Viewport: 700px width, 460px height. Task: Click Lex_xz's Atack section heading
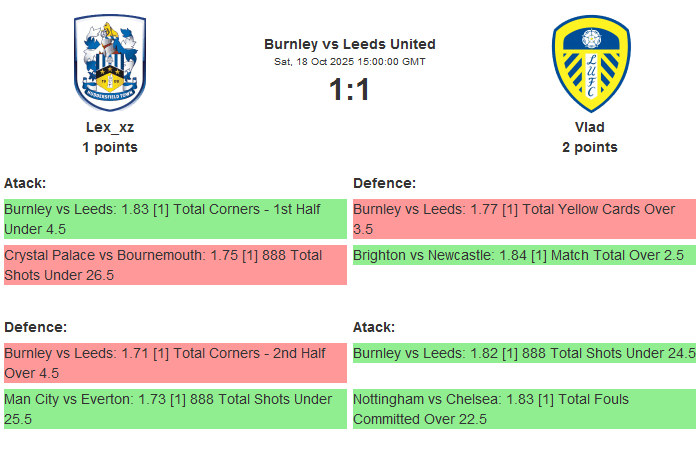pos(25,183)
